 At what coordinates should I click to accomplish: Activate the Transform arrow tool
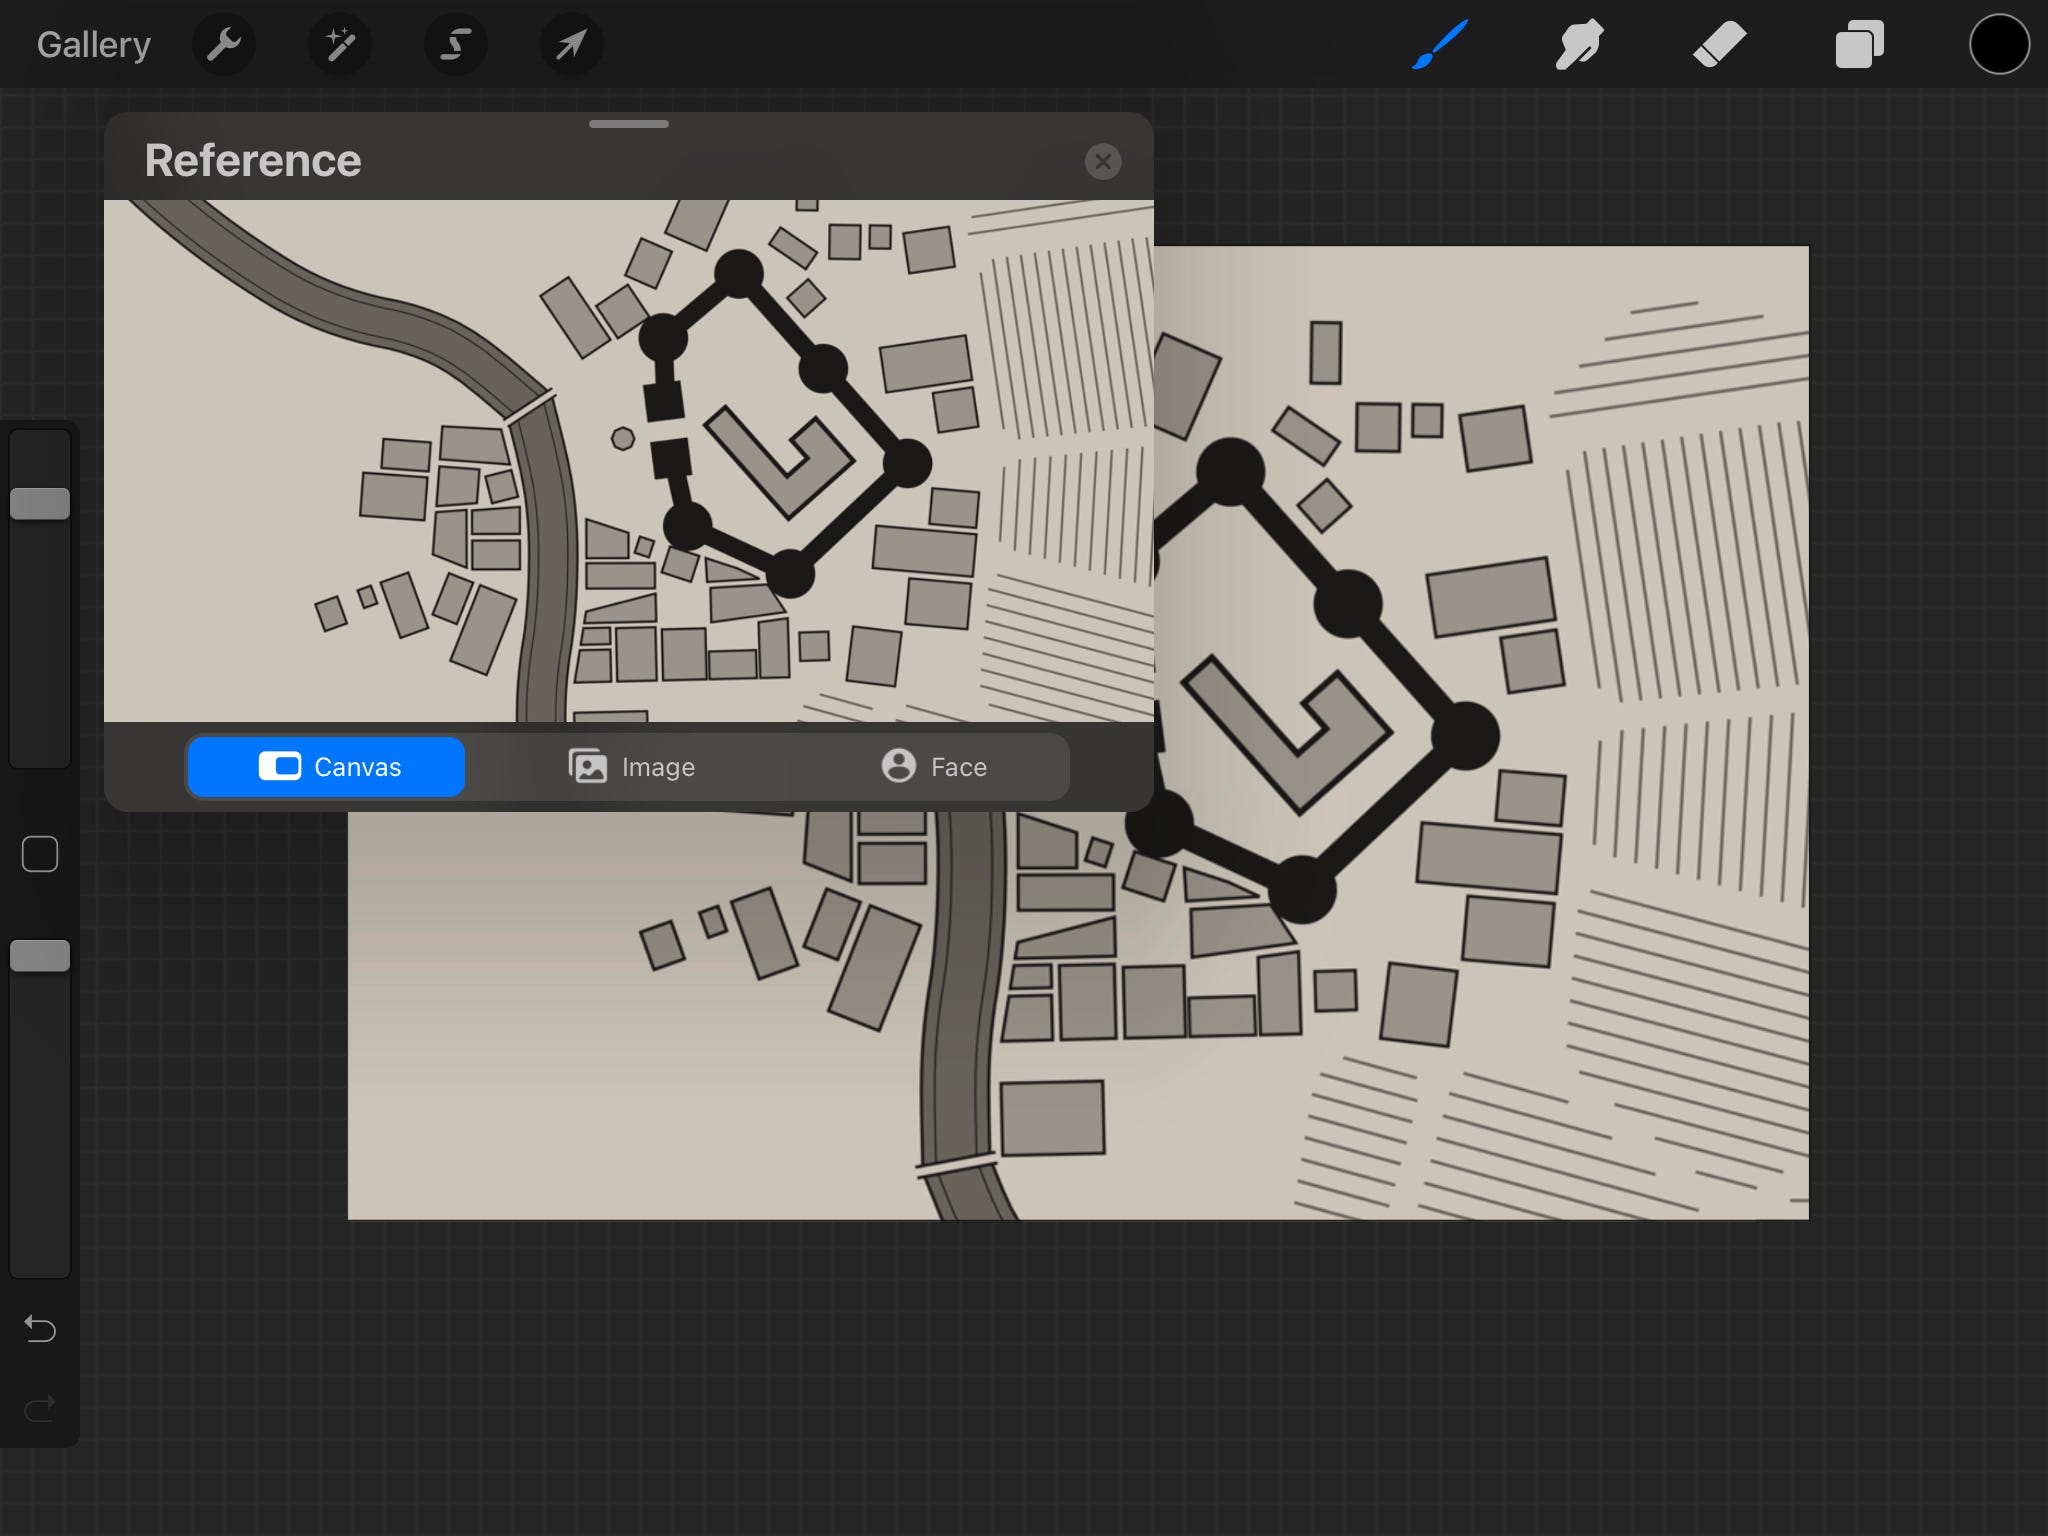(571, 44)
